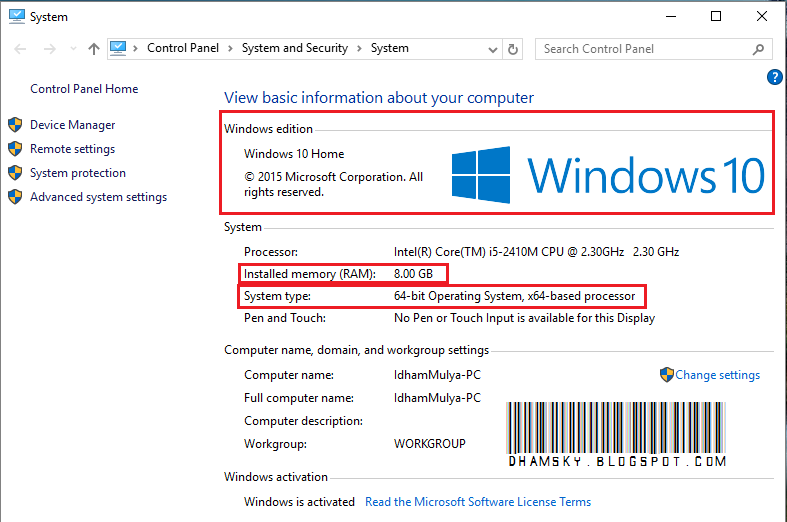Viewport: 787px width, 522px height.
Task: Expand the chevron after System and Security
Action: pyautogui.click(x=359, y=48)
